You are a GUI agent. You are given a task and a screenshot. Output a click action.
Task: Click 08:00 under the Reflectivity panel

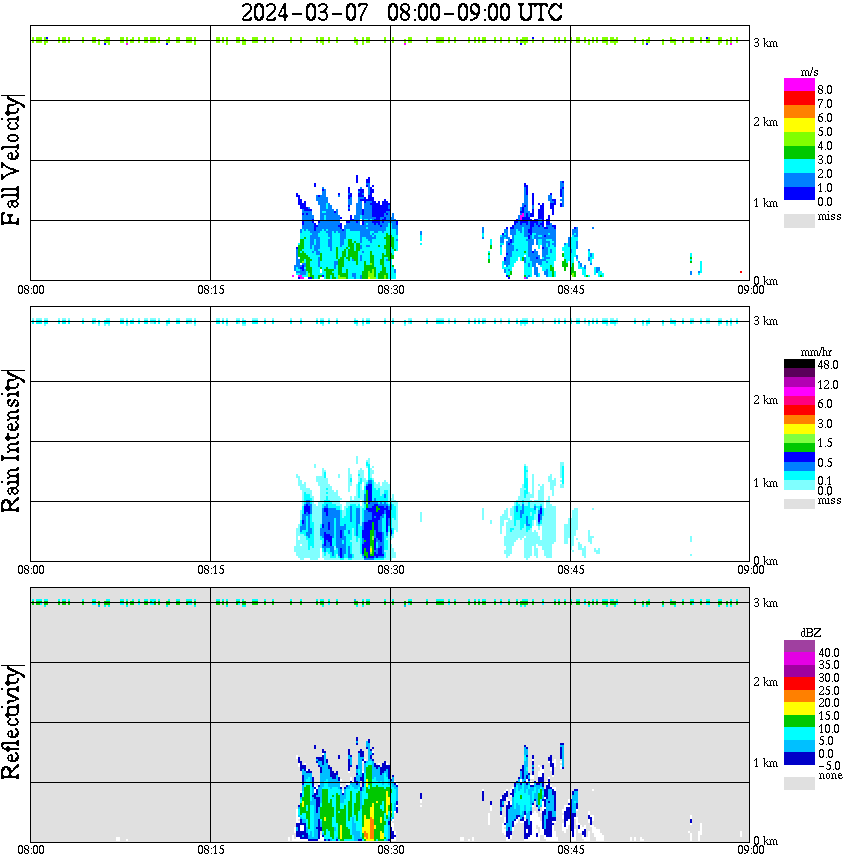point(30,850)
